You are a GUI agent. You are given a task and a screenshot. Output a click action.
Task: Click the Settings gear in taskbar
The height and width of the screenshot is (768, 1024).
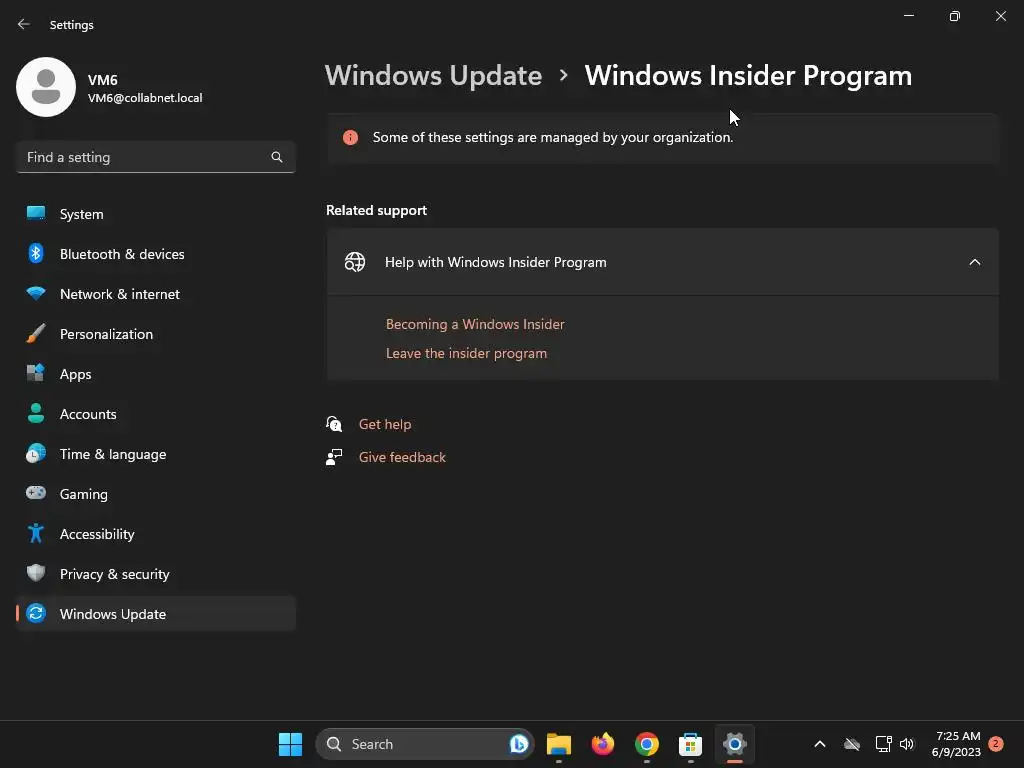coord(735,744)
